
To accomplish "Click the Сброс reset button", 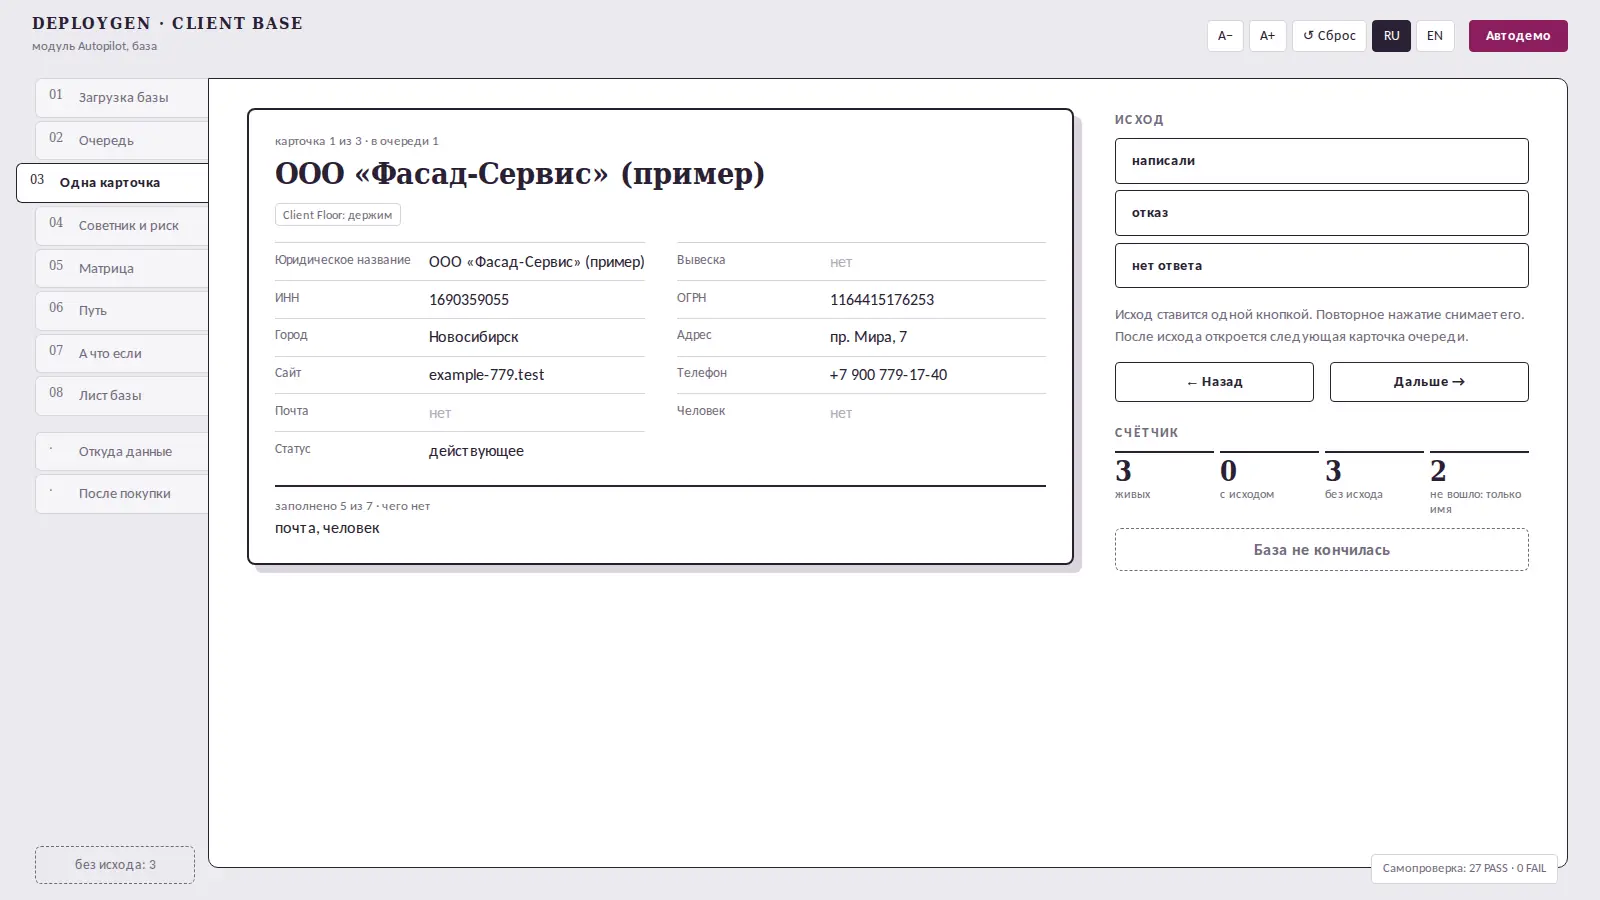I will tap(1329, 36).
